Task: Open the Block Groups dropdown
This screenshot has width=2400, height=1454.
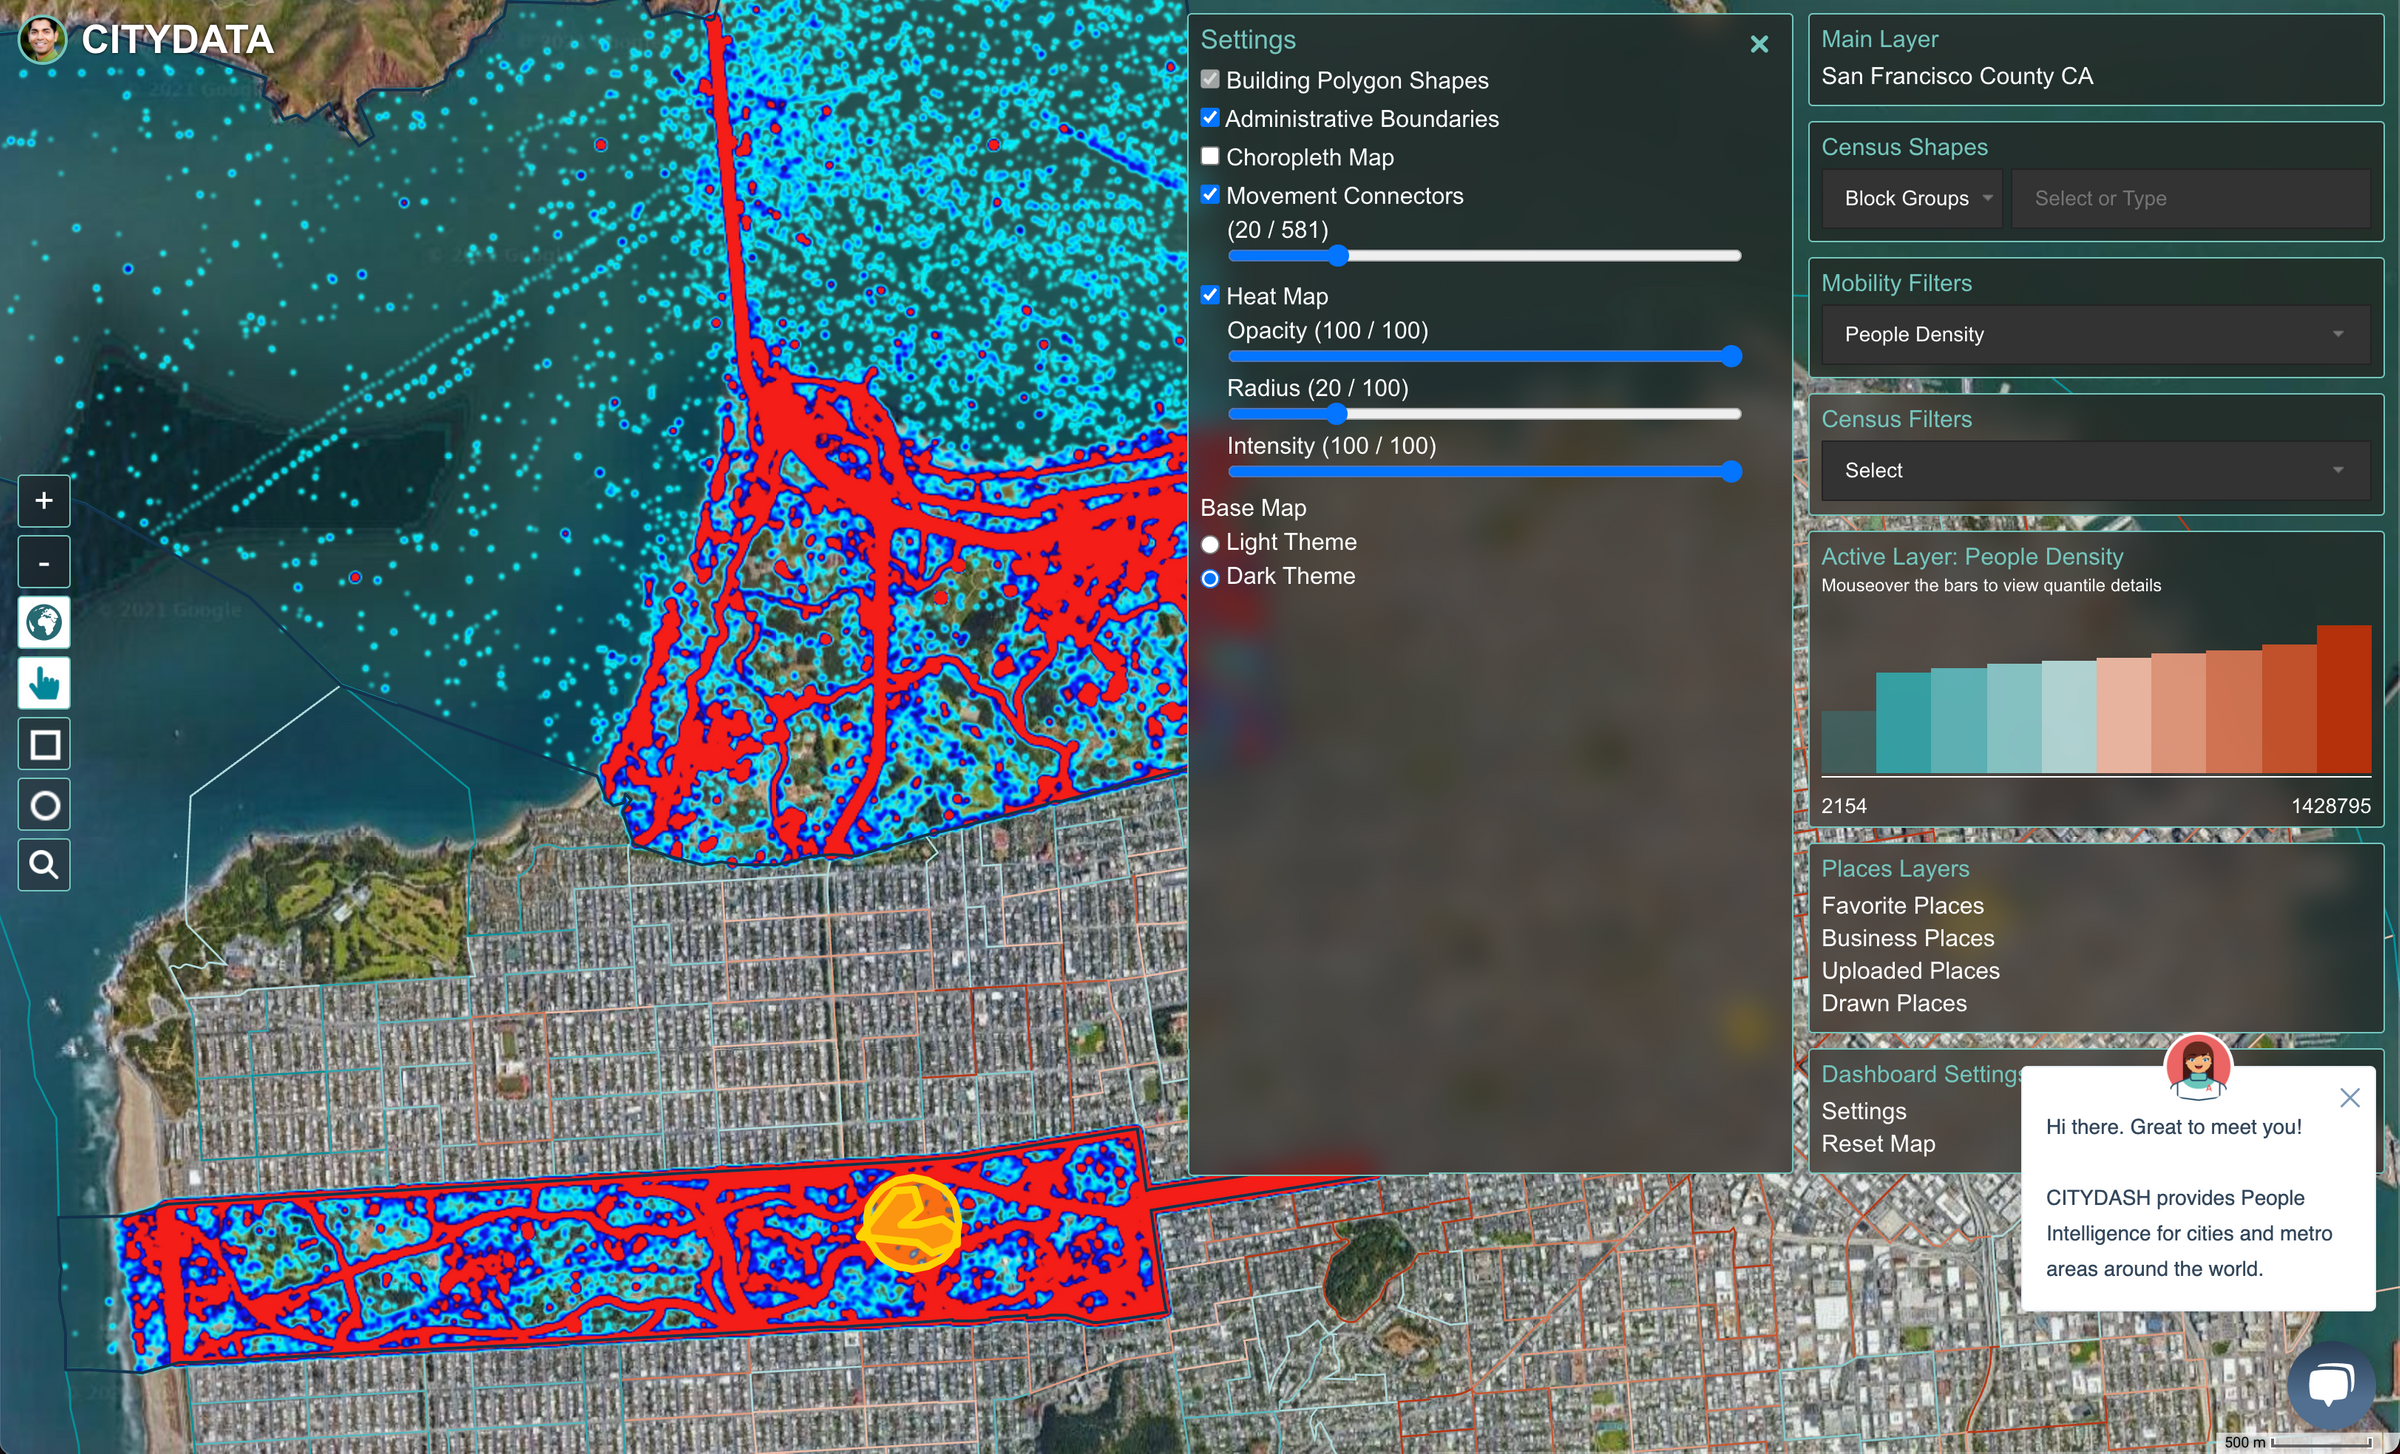Action: point(1910,198)
